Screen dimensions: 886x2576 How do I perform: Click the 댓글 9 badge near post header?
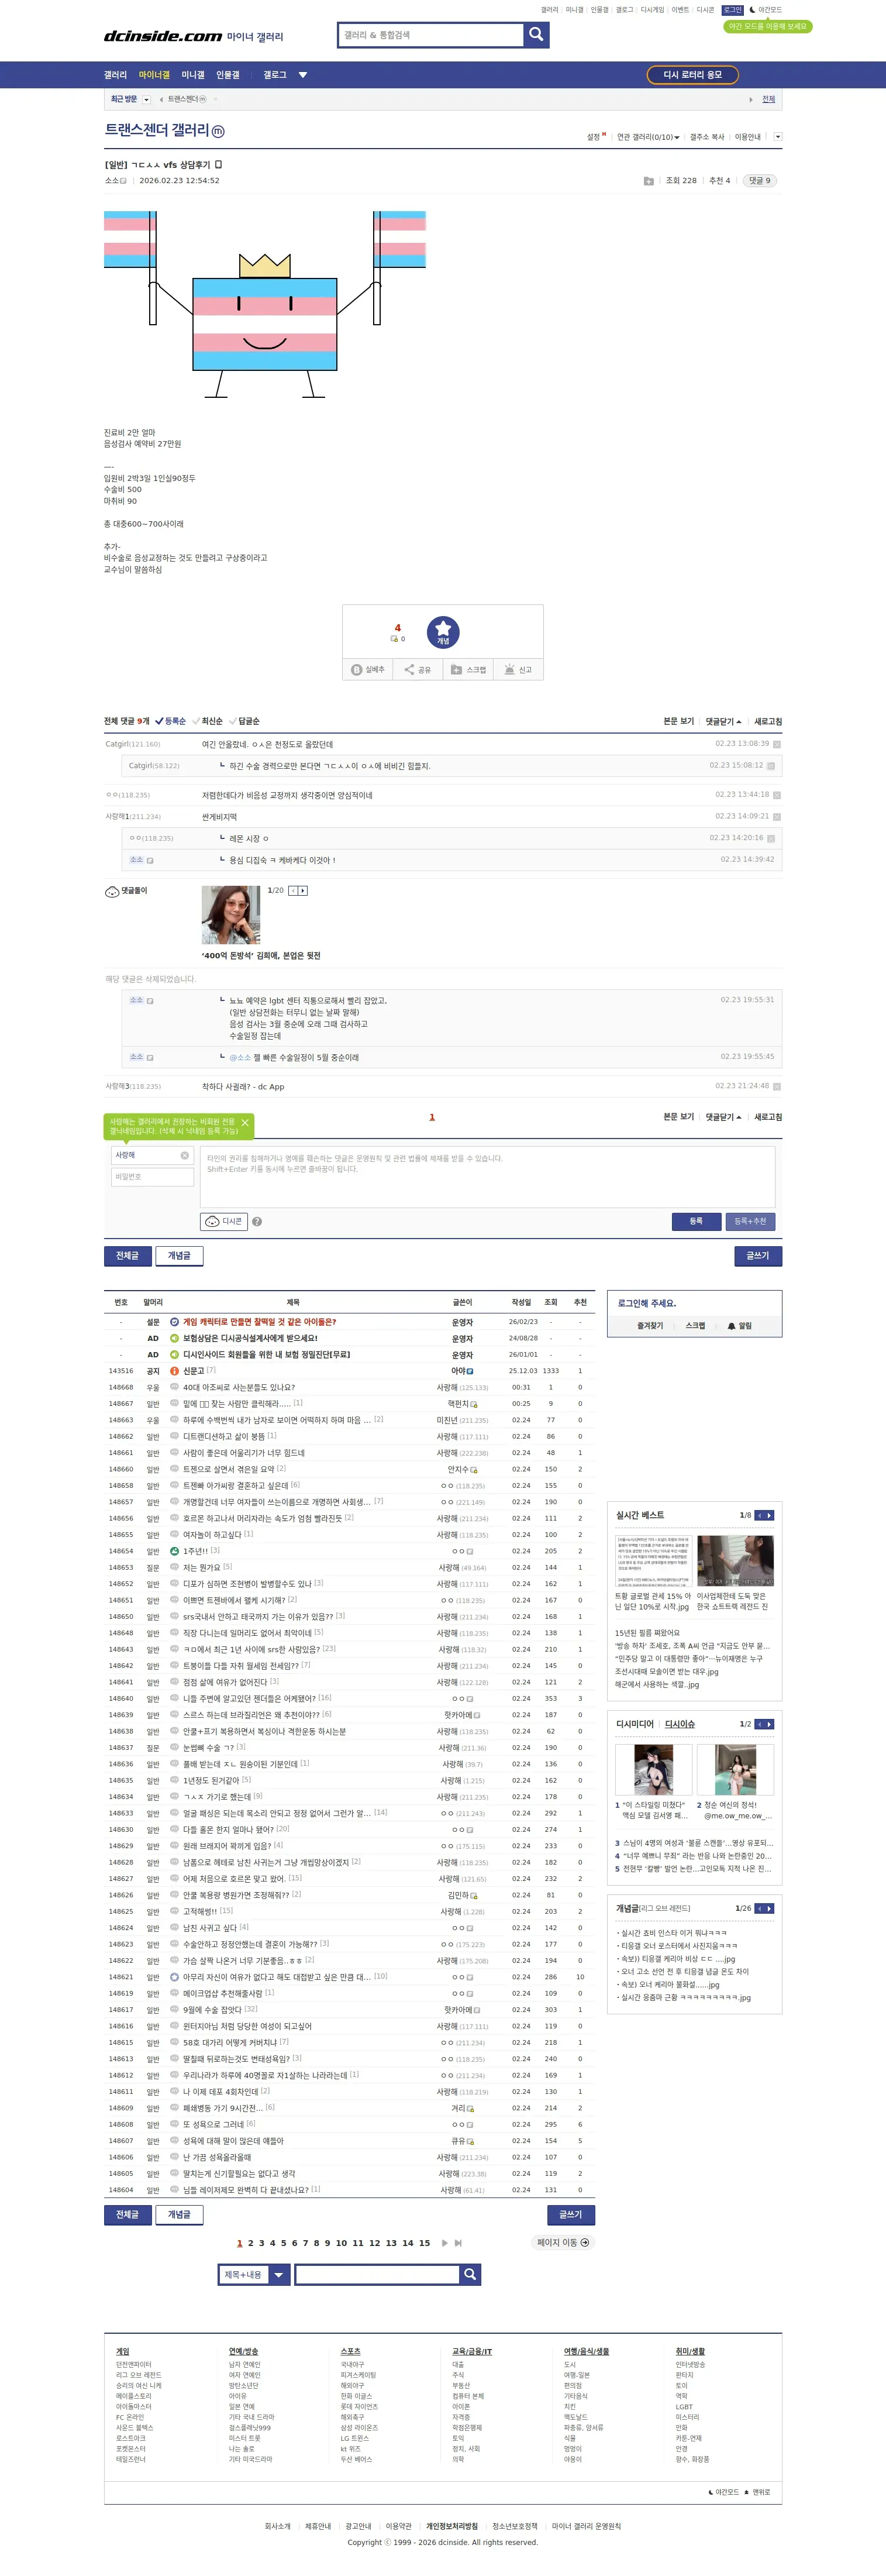760,181
